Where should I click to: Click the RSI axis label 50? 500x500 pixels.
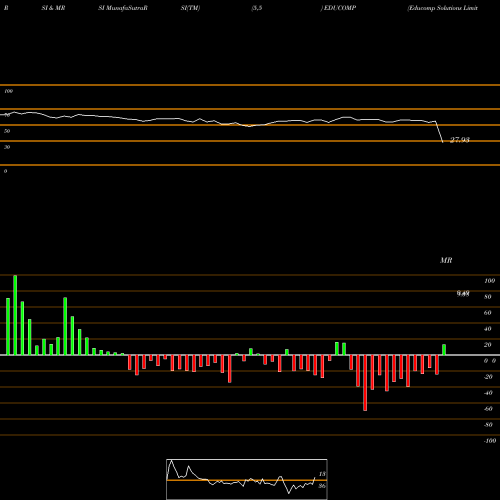(7, 131)
